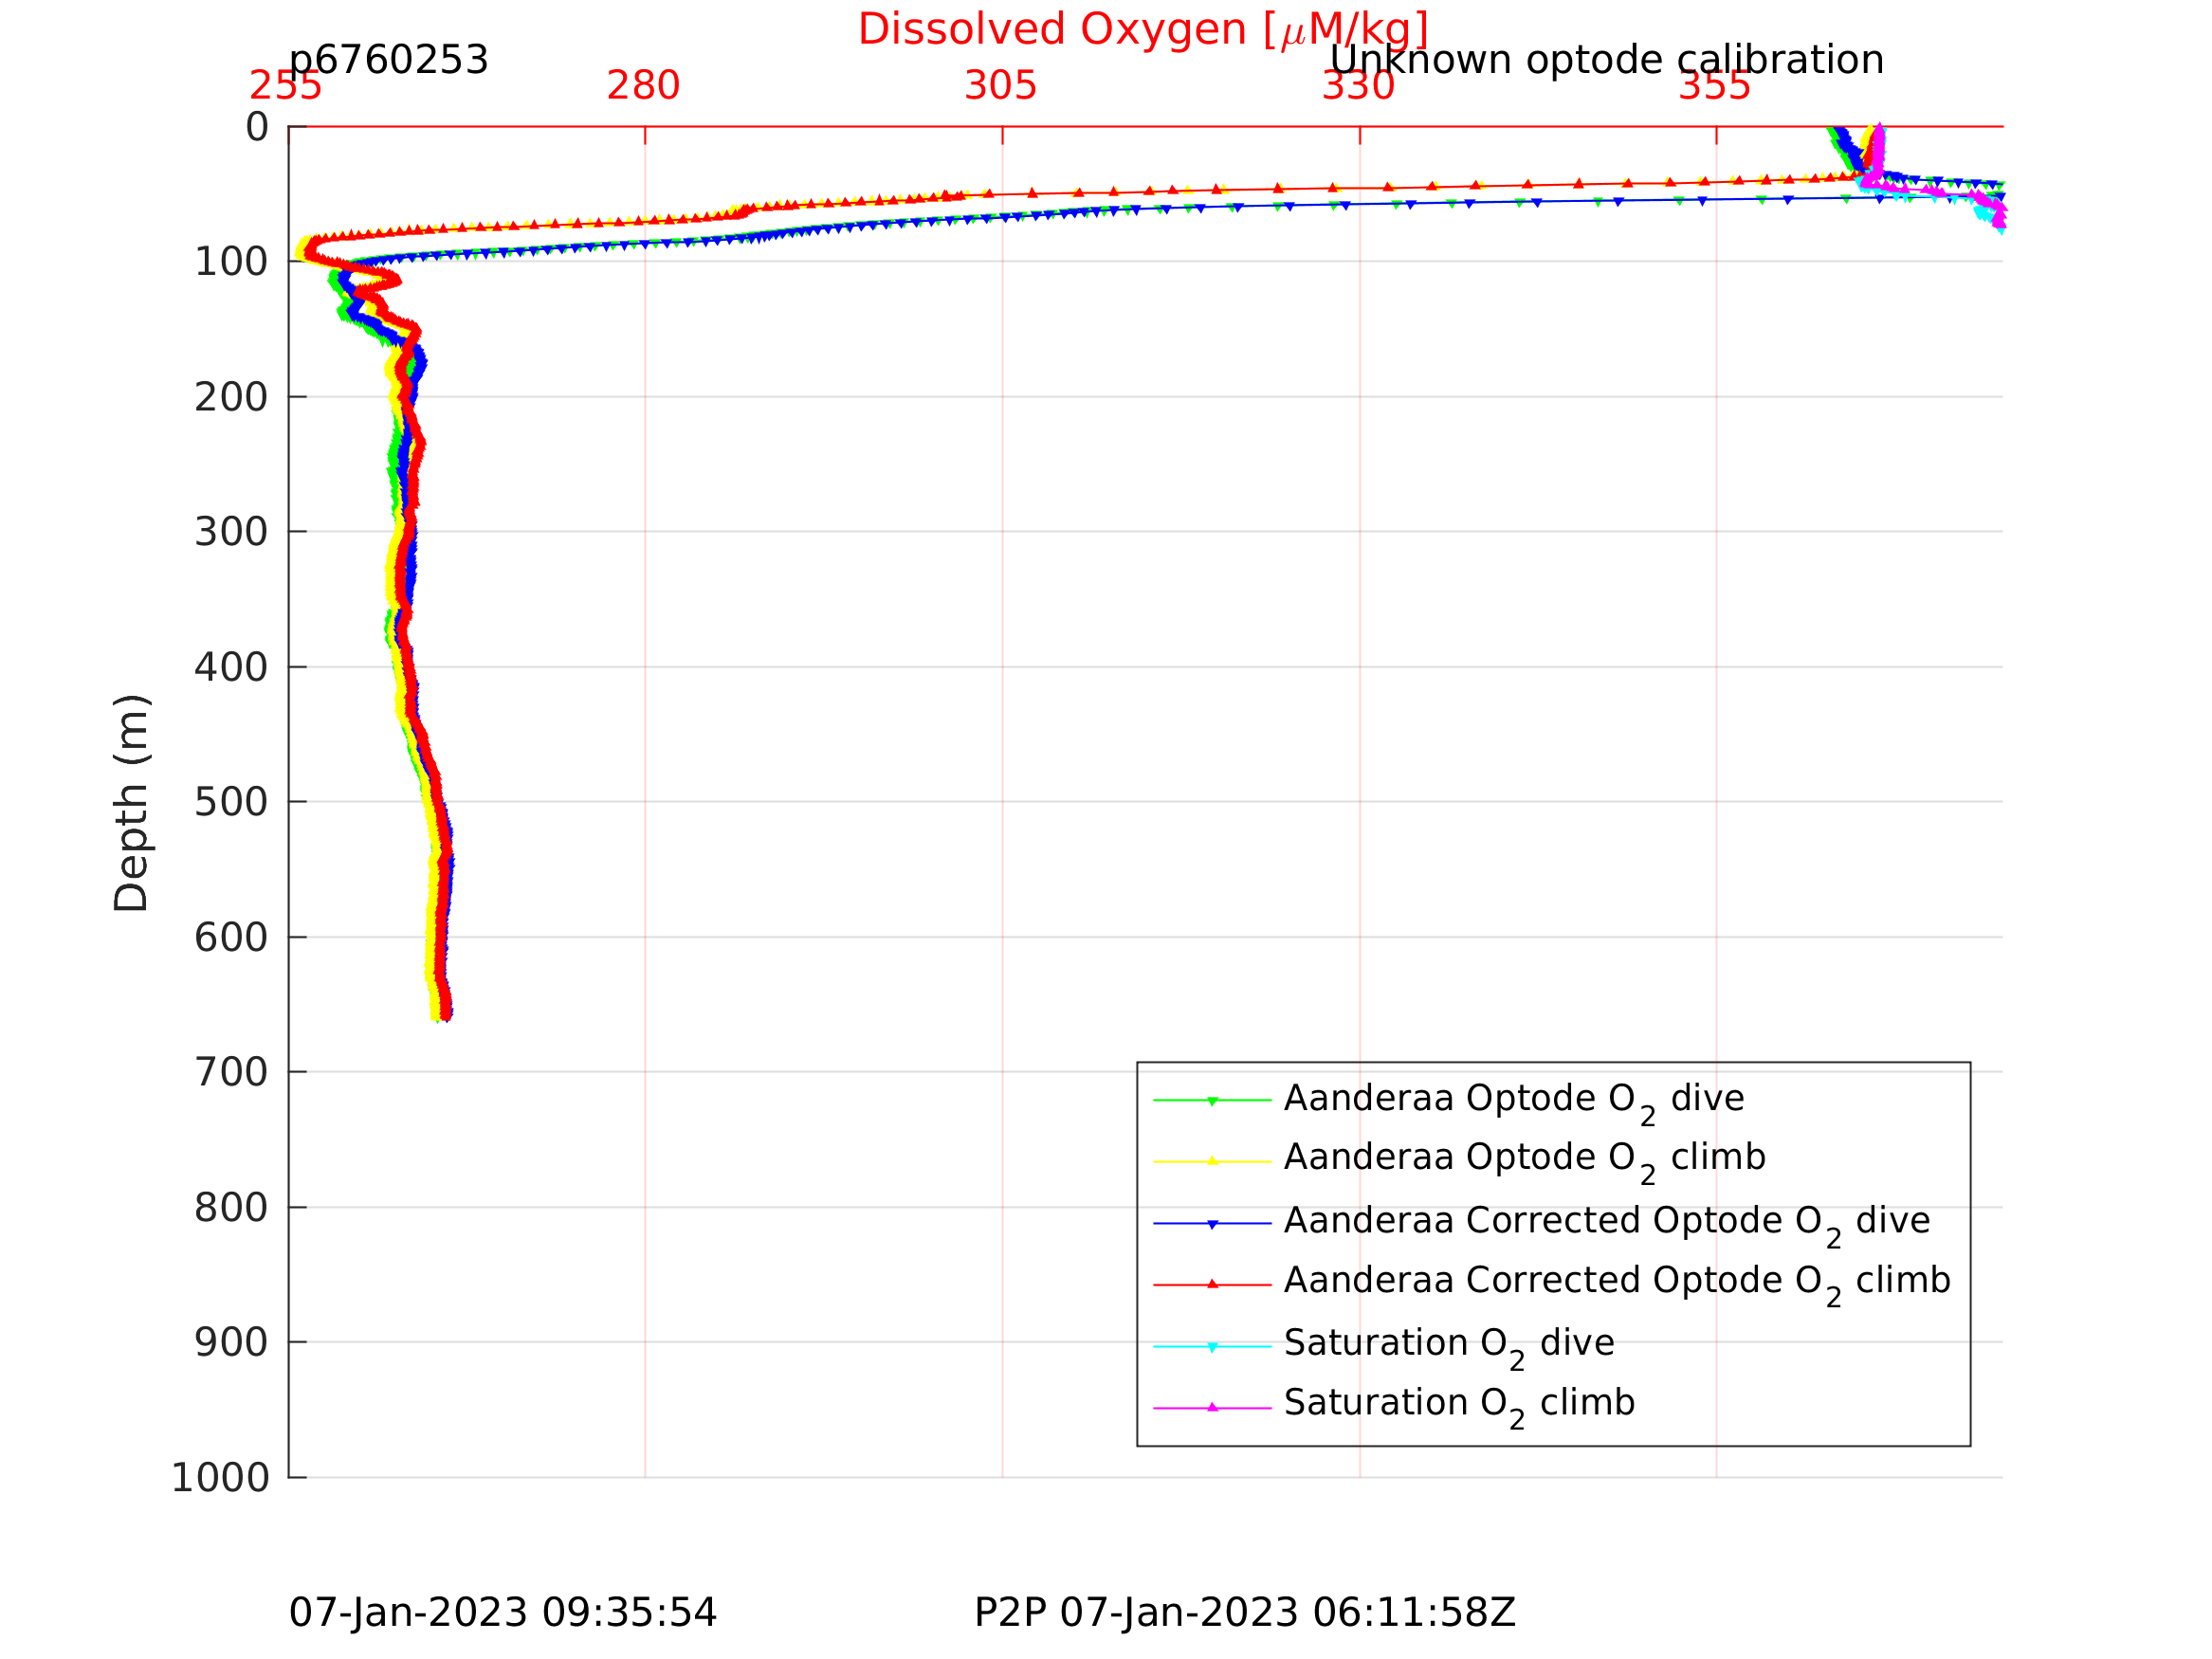Click the depth tick label '0'
The height and width of the screenshot is (1659, 2212).
point(257,127)
